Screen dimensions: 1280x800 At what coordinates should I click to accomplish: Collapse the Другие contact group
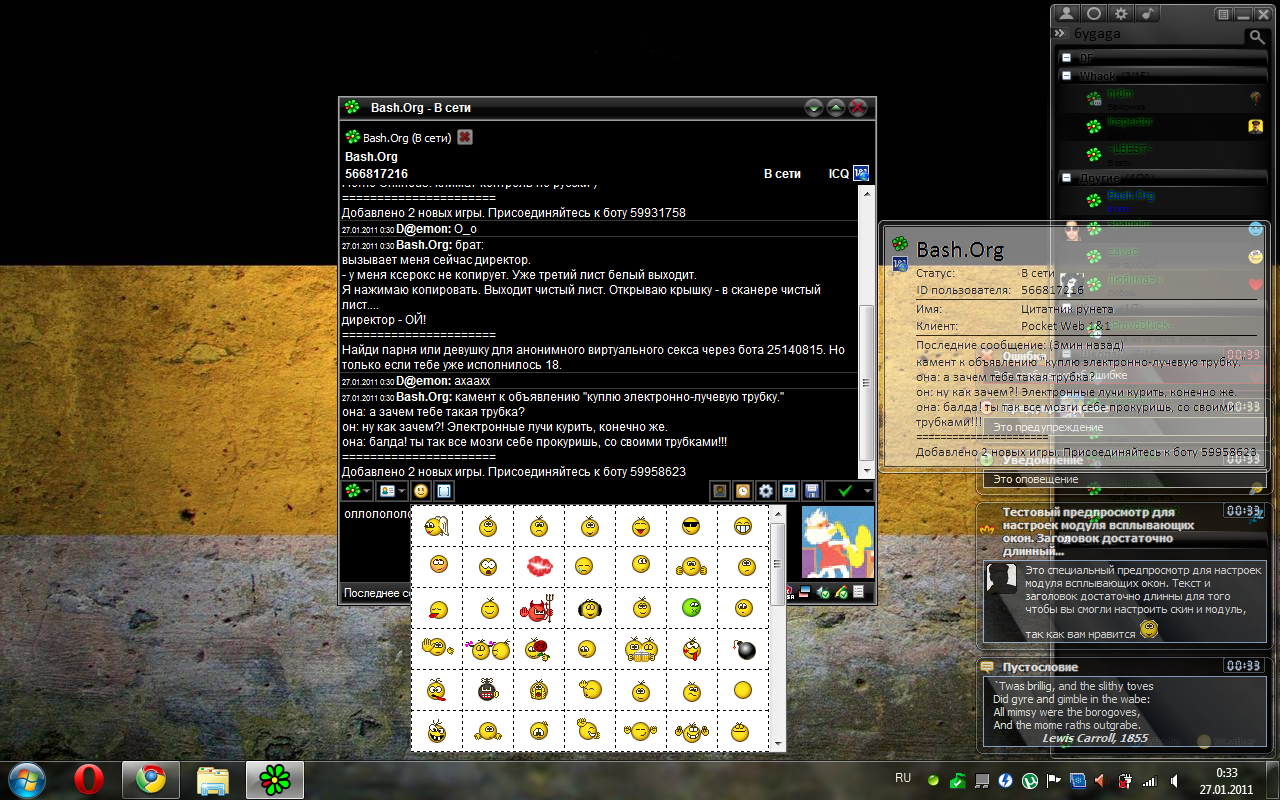(1067, 178)
